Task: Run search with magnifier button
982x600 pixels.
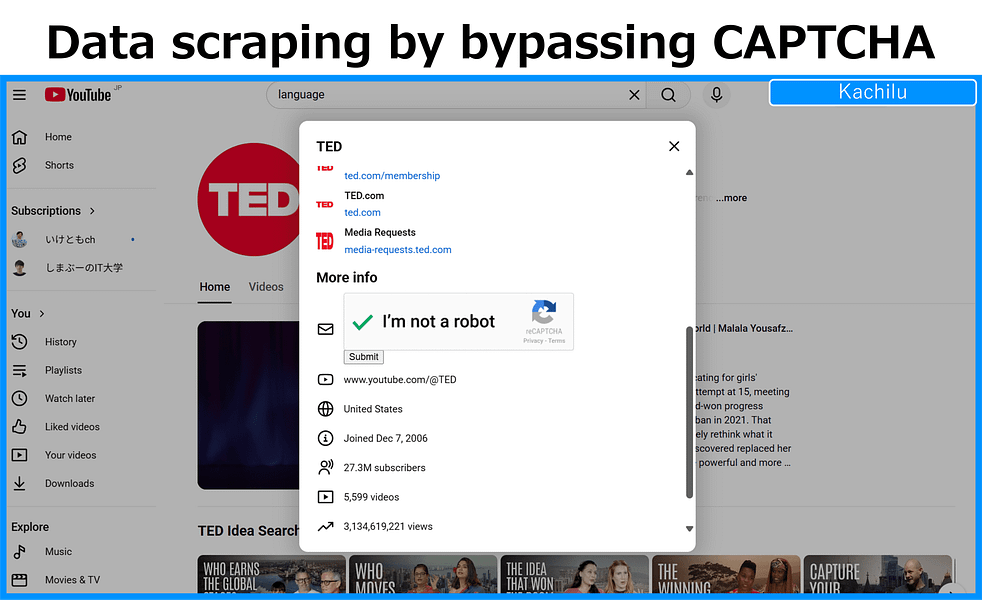Action: coord(668,95)
